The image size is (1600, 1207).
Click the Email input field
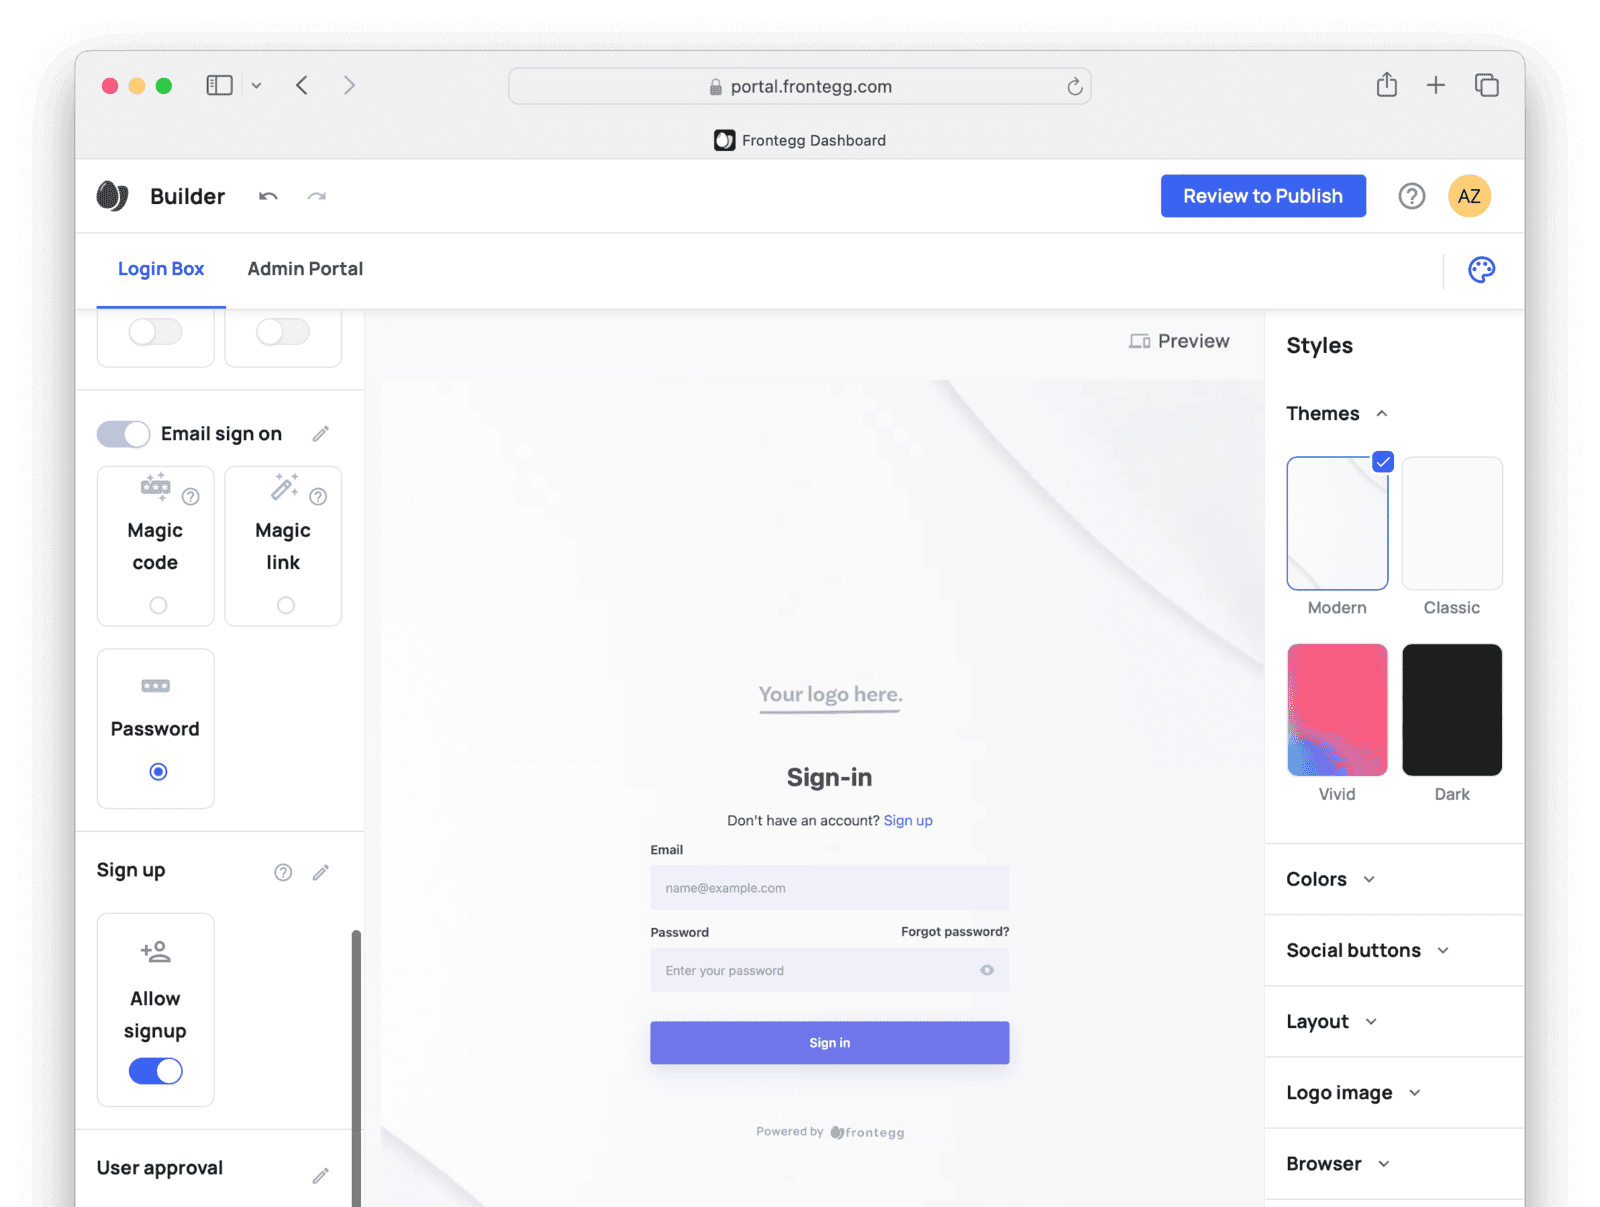829,887
